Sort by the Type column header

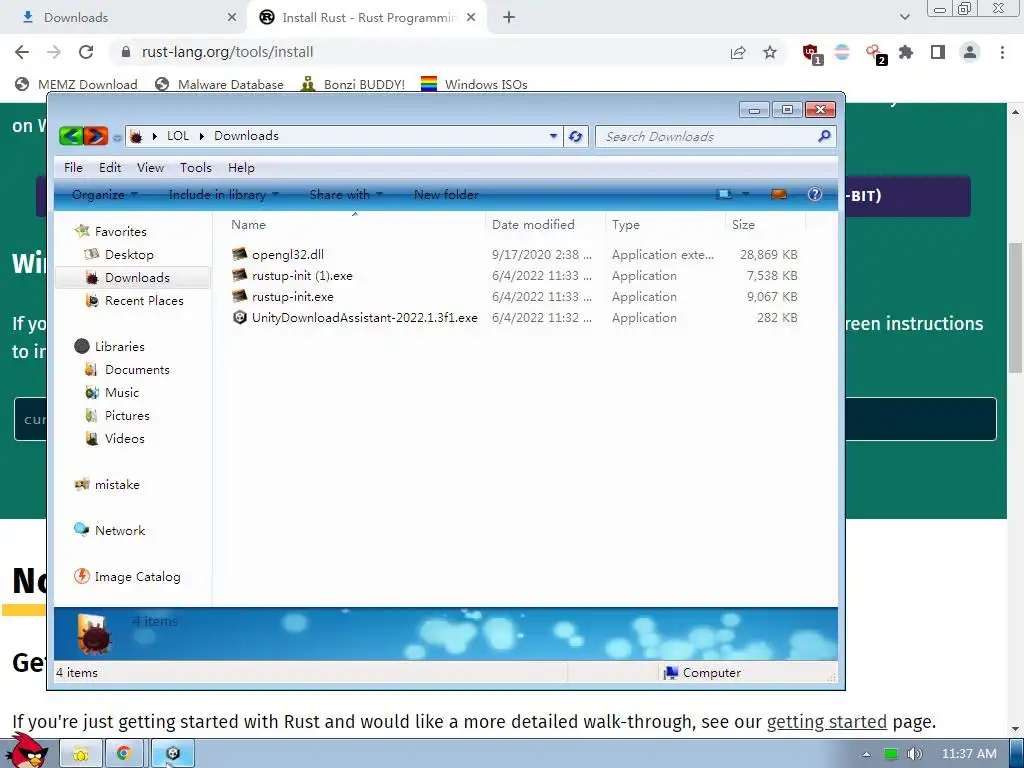pyautogui.click(x=626, y=225)
